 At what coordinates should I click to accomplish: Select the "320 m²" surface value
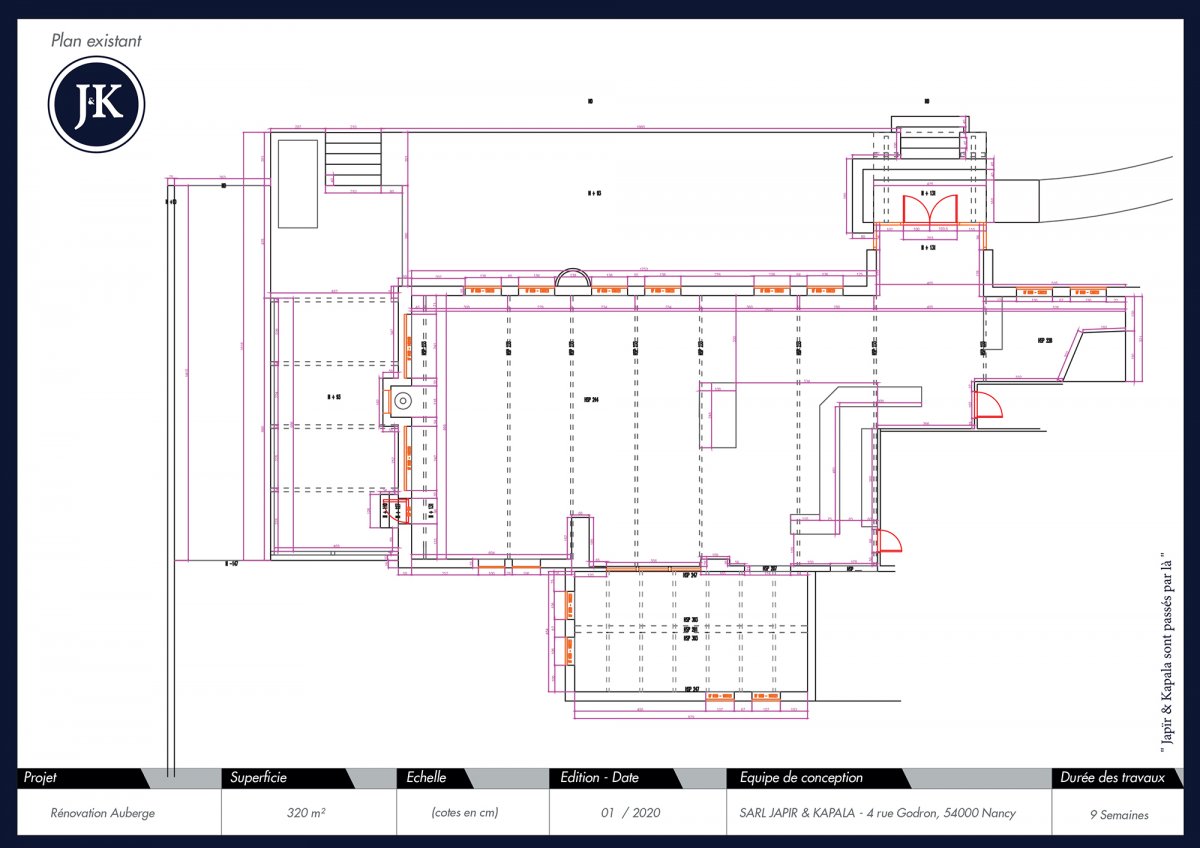click(x=306, y=813)
